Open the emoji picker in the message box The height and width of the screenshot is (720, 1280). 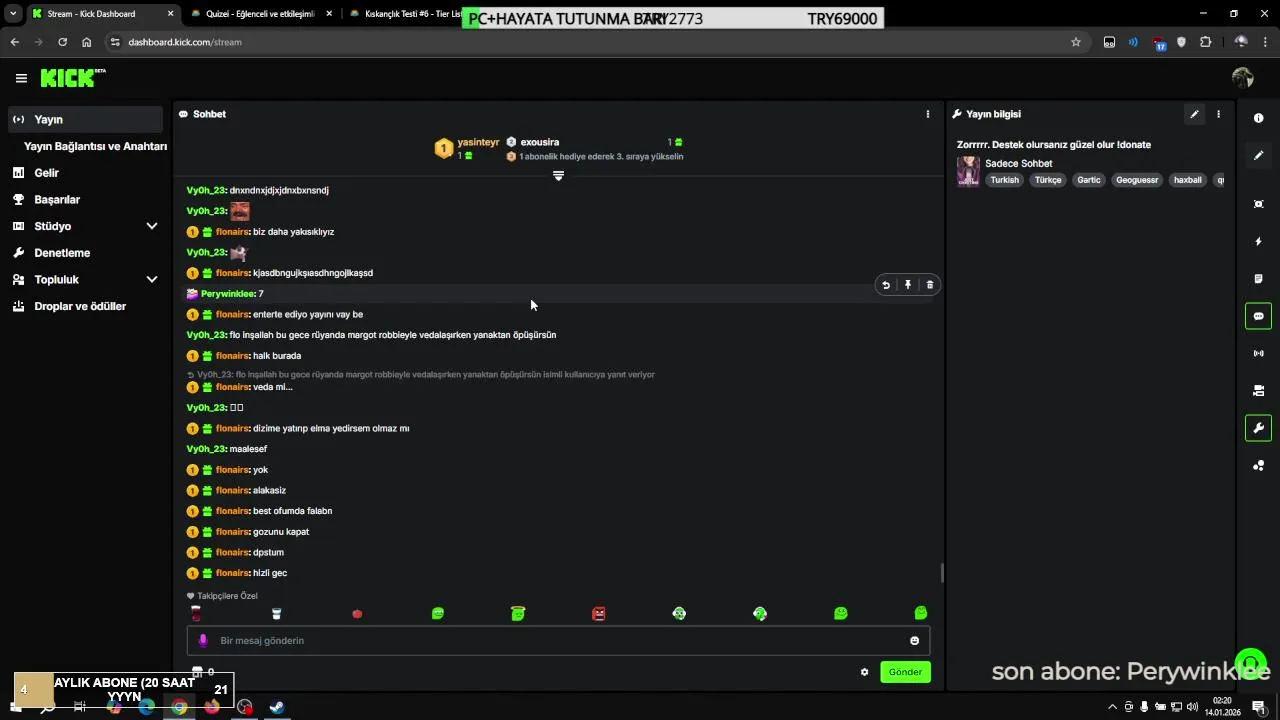pos(914,641)
